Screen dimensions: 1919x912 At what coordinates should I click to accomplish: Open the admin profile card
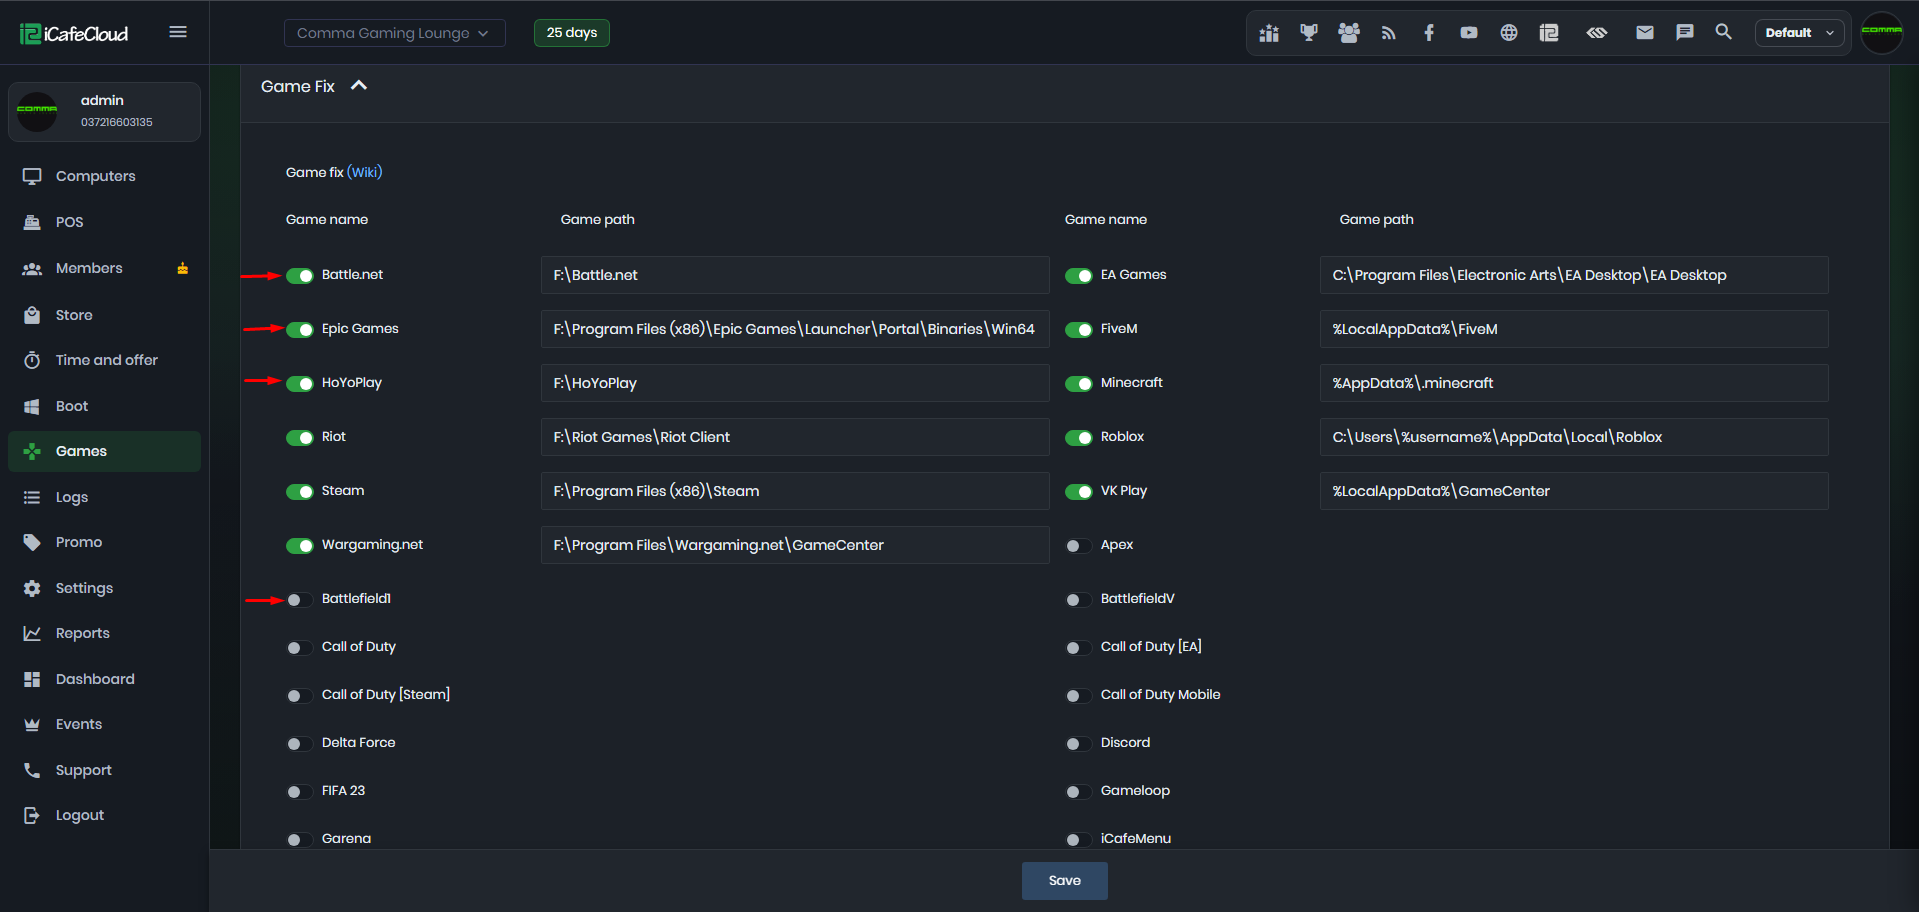coord(104,111)
